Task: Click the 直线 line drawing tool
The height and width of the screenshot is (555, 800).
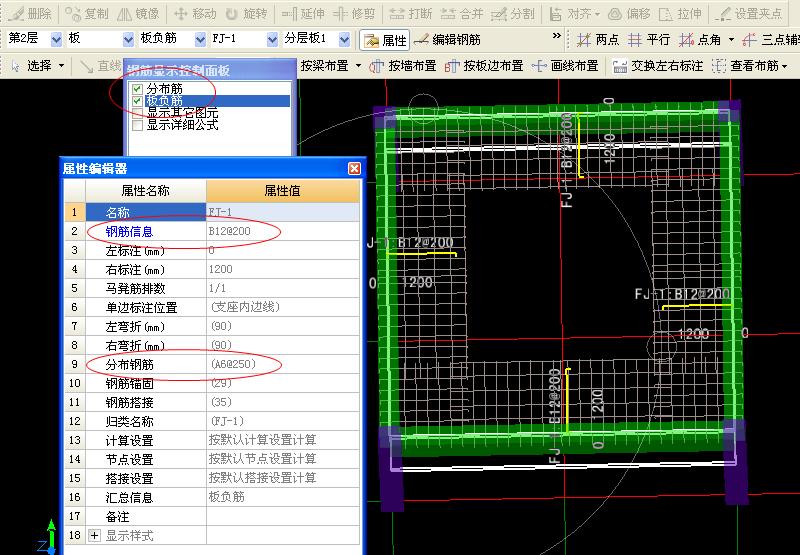Action: coord(101,66)
